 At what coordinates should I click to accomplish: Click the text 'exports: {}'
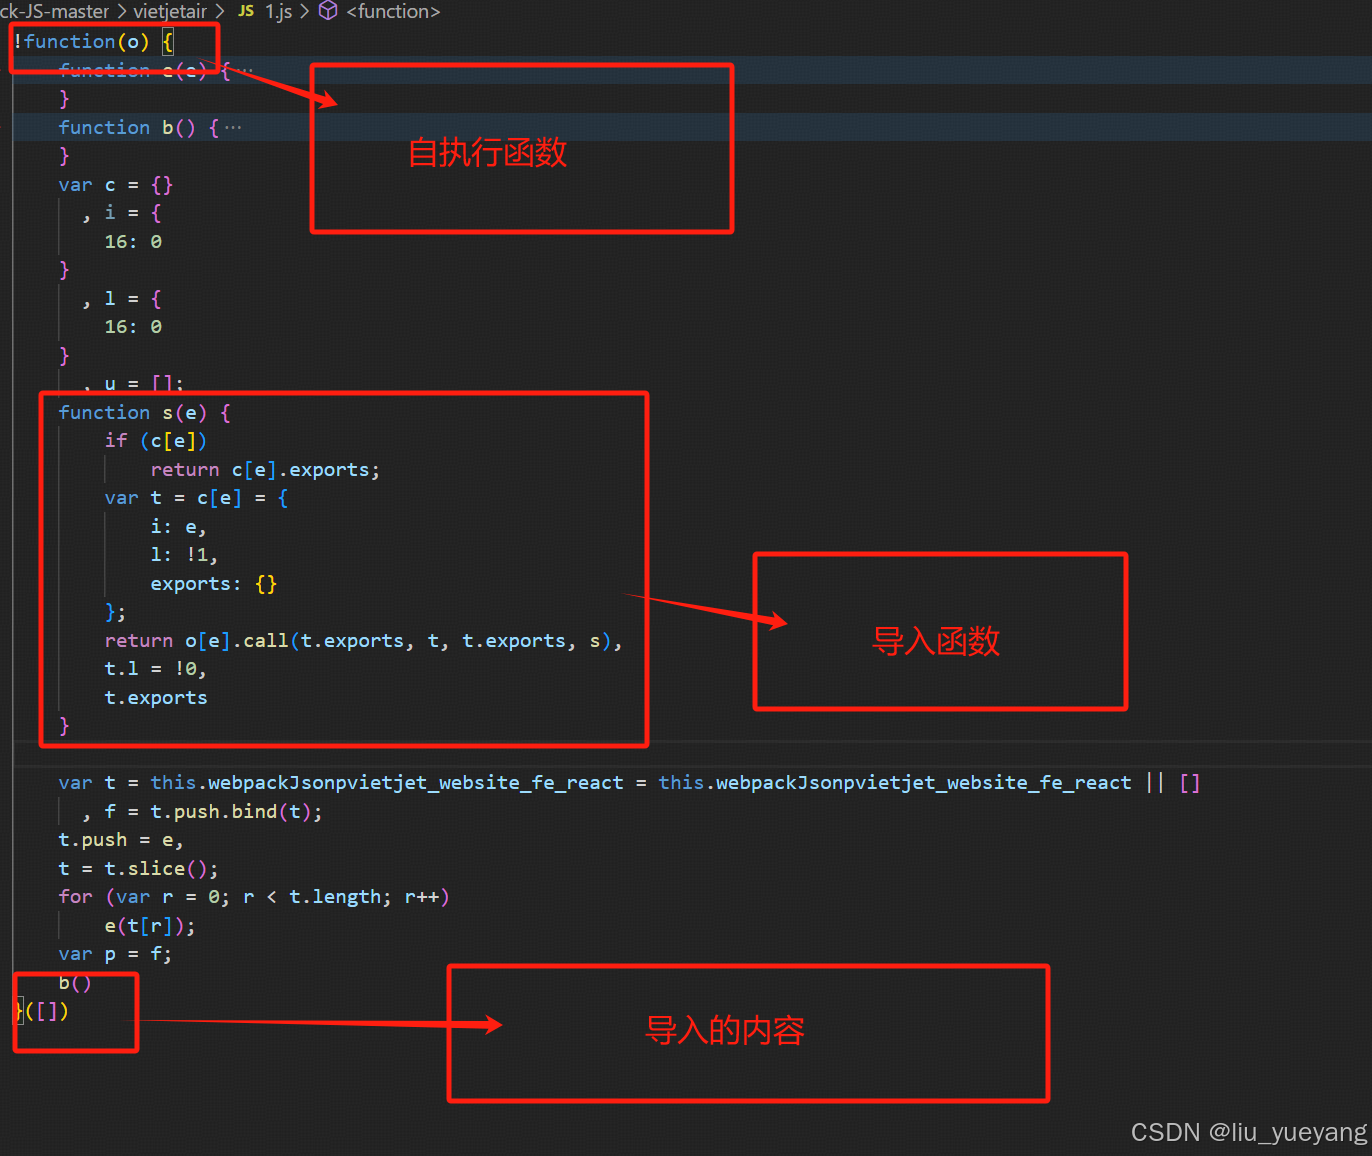point(213,583)
